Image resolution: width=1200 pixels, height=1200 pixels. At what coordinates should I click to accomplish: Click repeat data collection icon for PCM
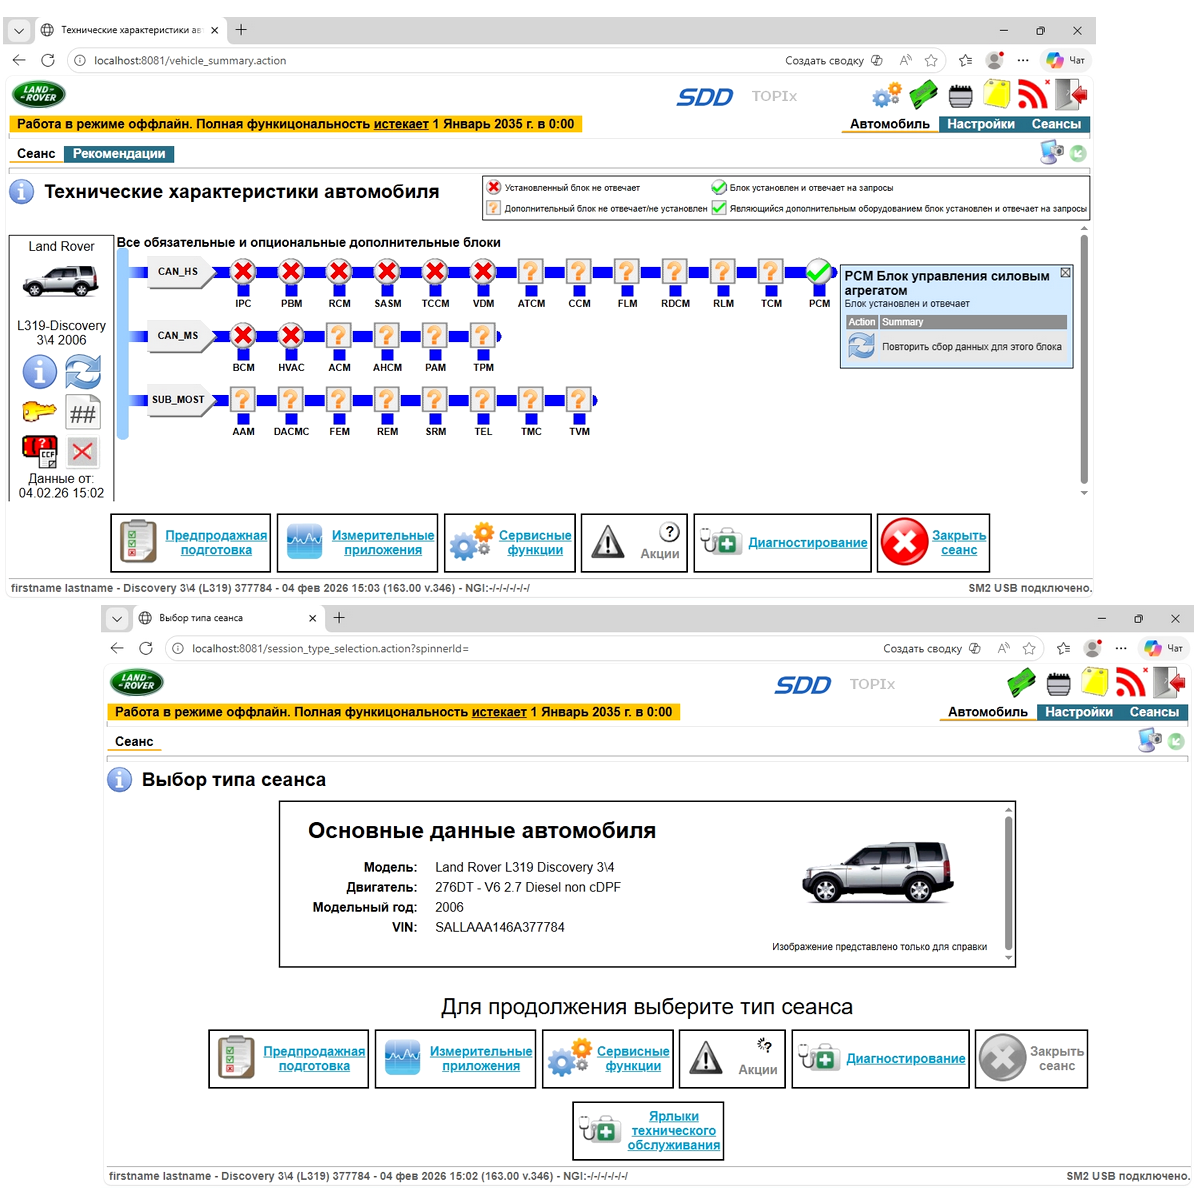tap(861, 346)
